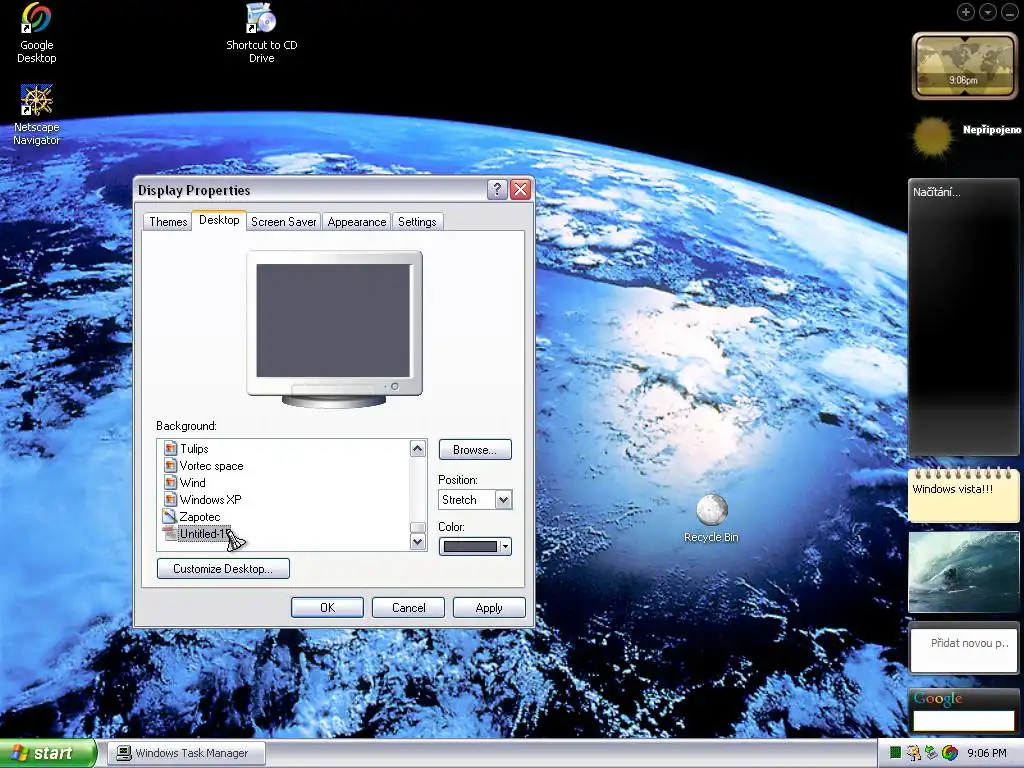Select Untitled-1 in the background list
The image size is (1024, 768).
point(203,534)
